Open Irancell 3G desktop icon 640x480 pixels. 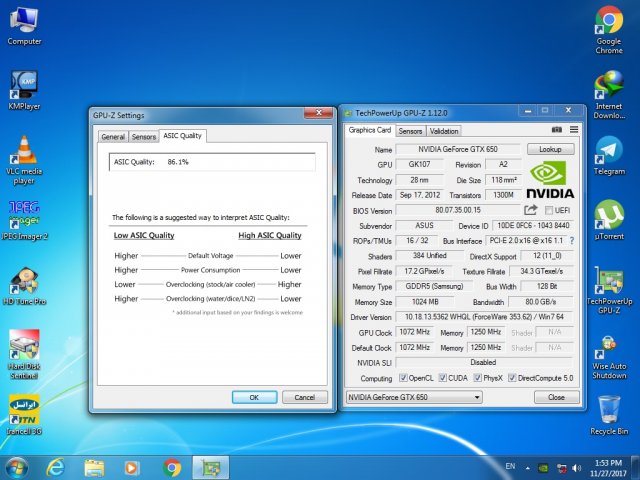click(x=24, y=415)
